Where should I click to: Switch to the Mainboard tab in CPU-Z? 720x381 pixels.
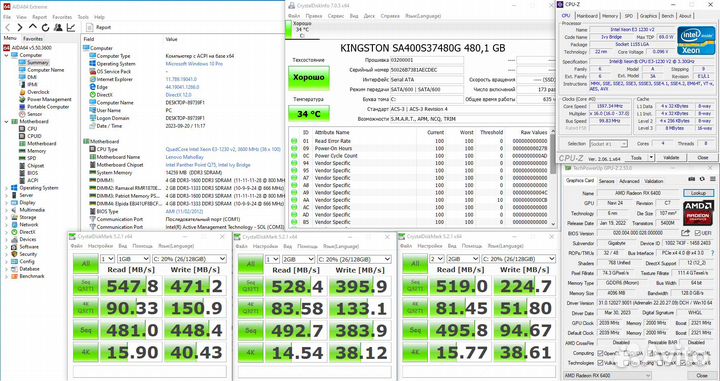(x=587, y=16)
